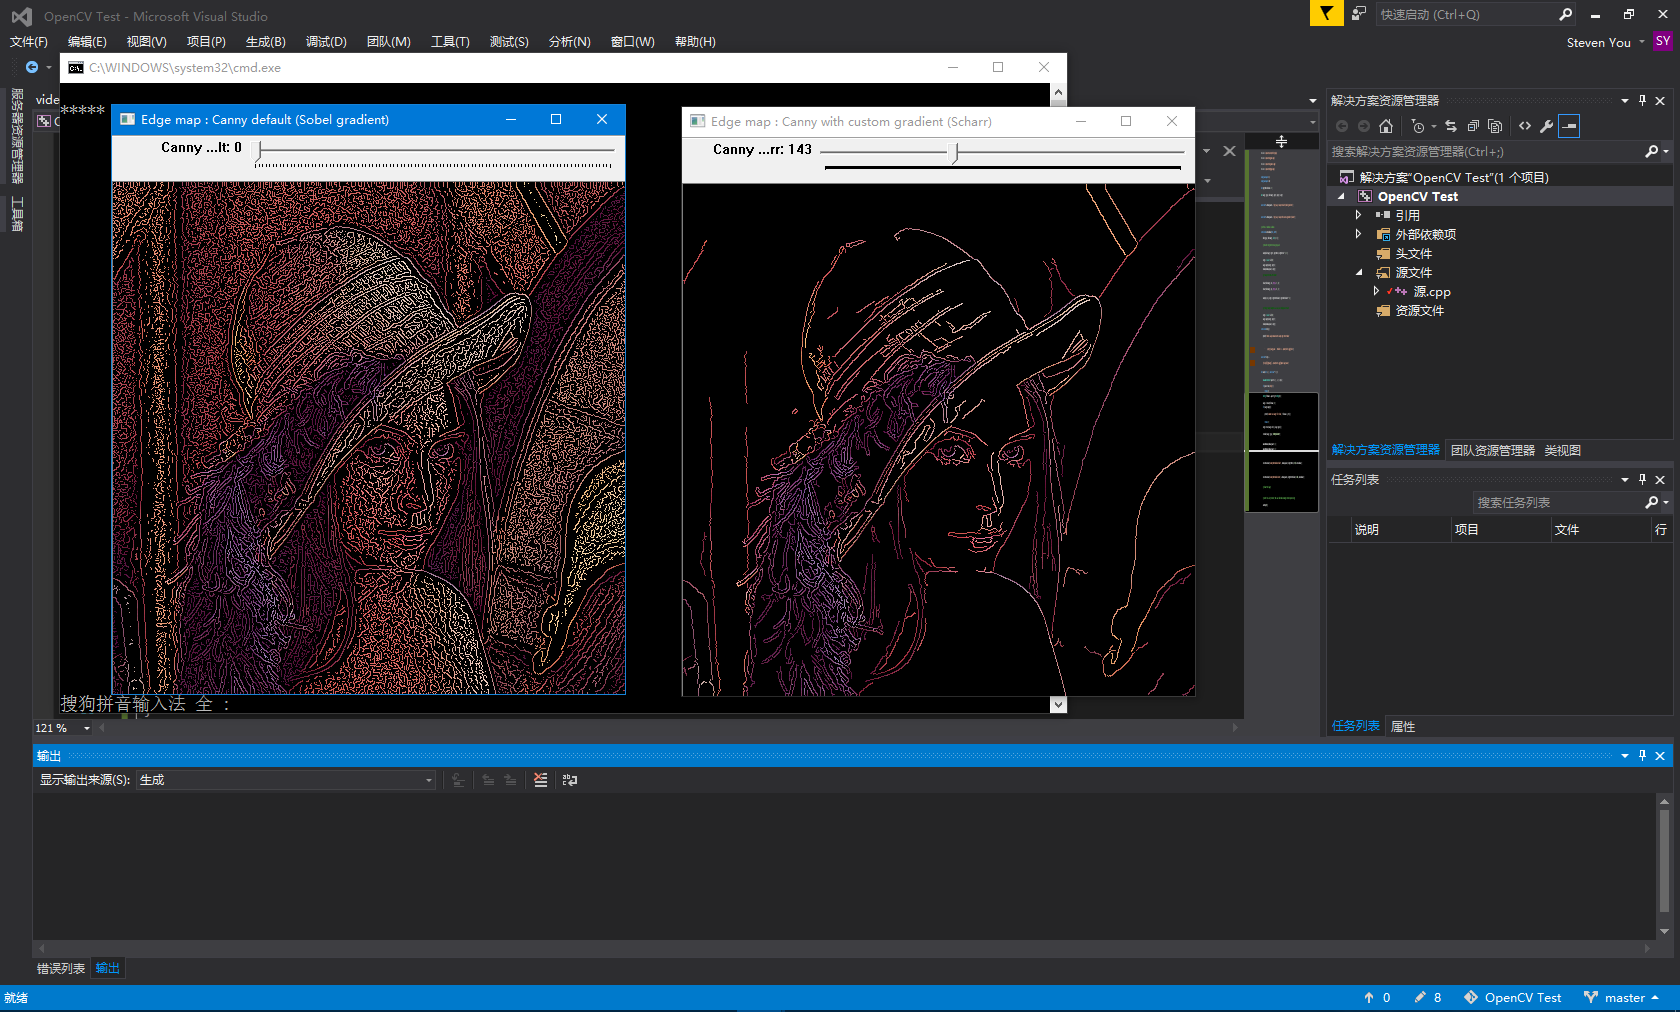The height and width of the screenshot is (1012, 1680).
Task: Collapse the OpenCV Test project node
Action: click(1341, 197)
